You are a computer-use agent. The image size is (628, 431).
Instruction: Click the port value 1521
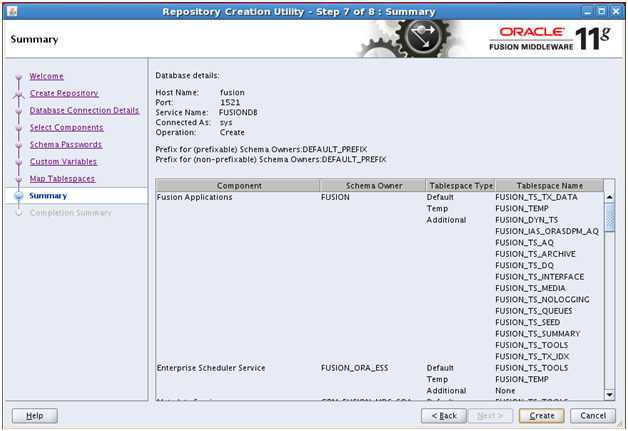click(230, 103)
